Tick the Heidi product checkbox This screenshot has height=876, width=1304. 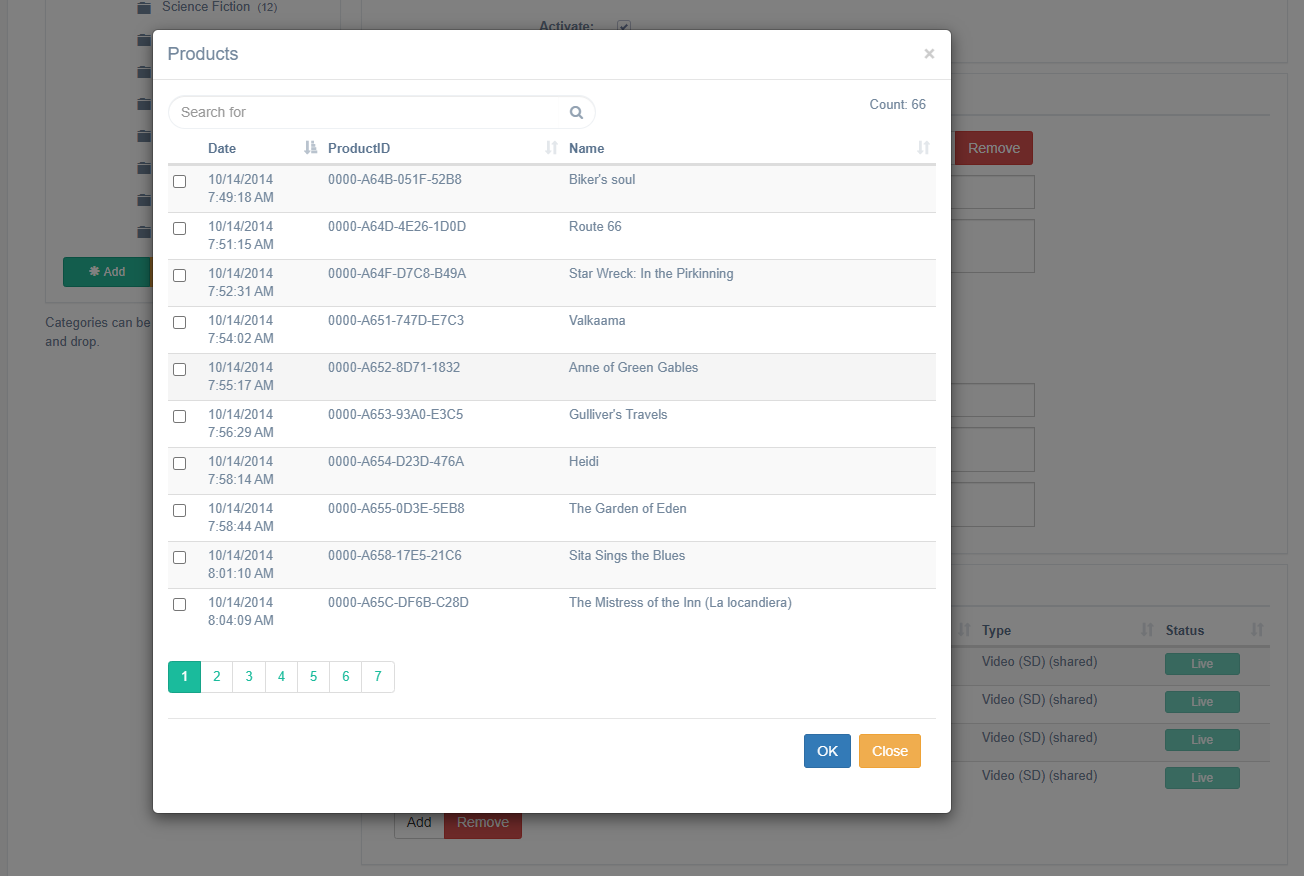pos(180,463)
